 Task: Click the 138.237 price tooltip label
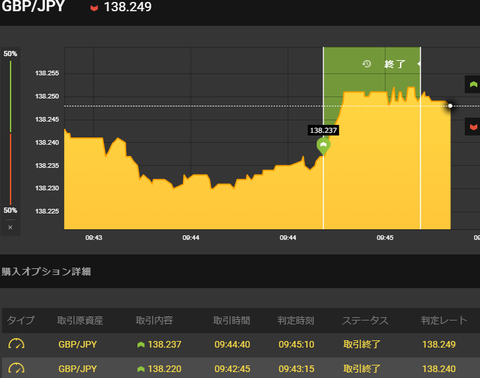[323, 130]
